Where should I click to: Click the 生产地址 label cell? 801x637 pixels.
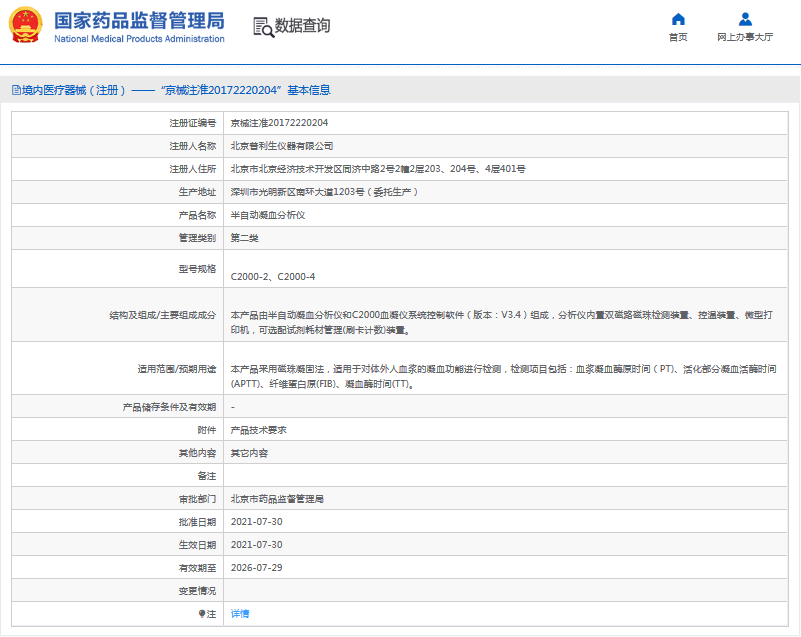pyautogui.click(x=117, y=192)
